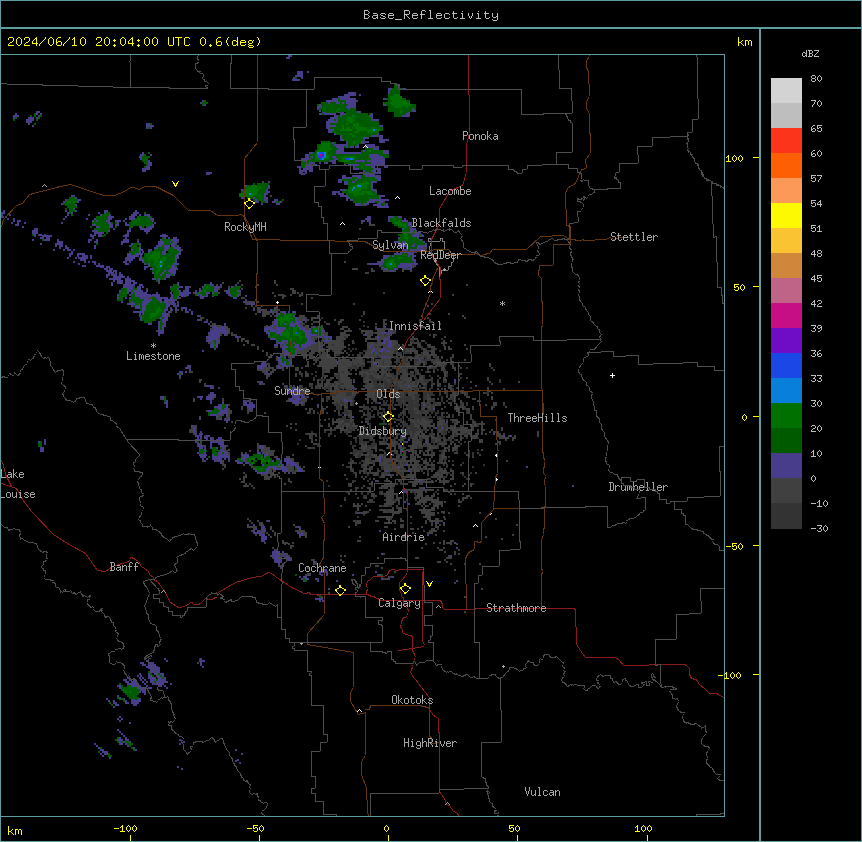Click the 100 tick on the right axis

734,158
